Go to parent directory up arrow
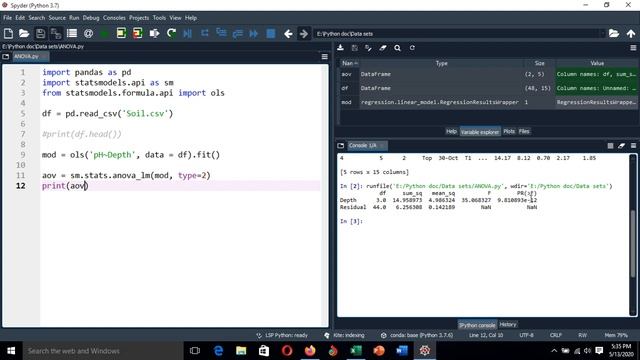 631,33
